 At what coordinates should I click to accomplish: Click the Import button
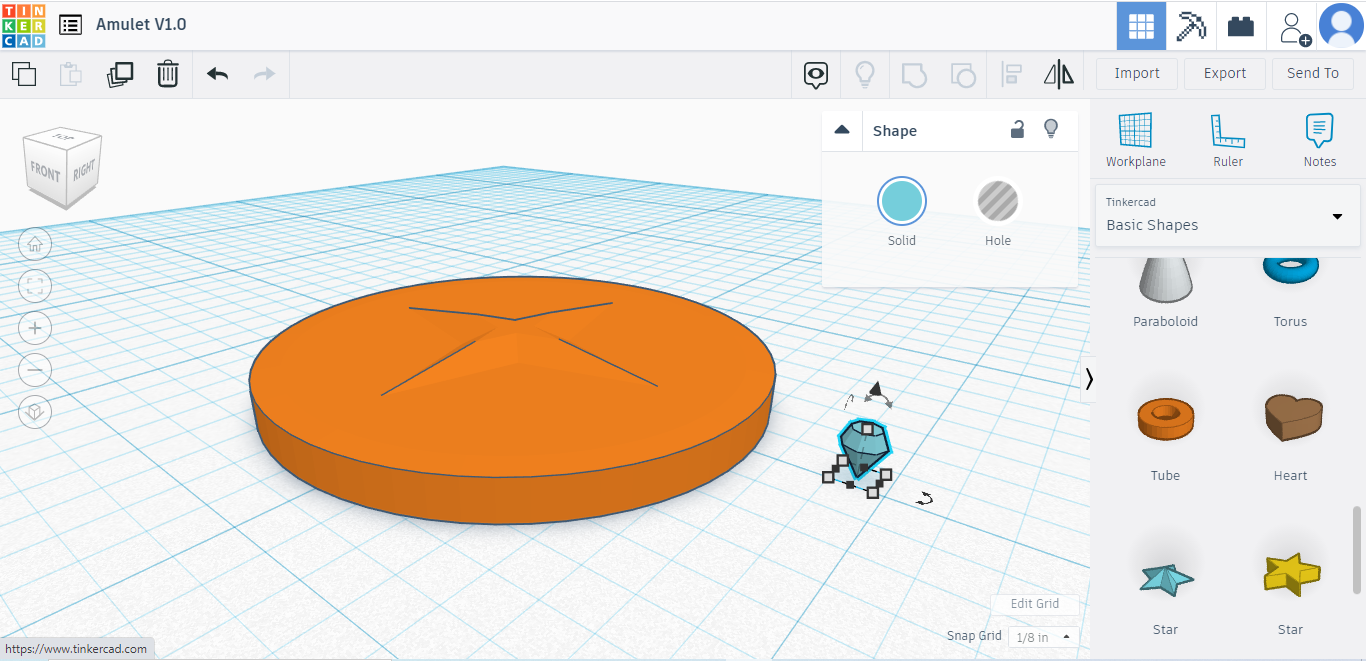point(1137,73)
